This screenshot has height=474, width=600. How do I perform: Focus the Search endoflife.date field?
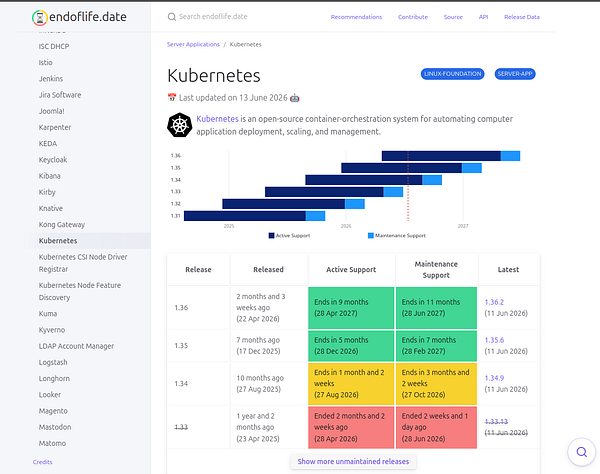213,17
